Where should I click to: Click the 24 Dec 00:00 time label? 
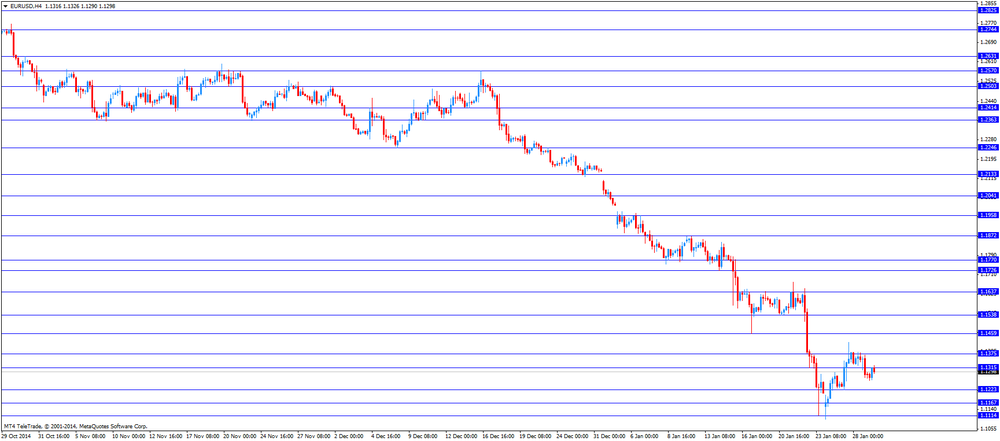click(x=574, y=437)
